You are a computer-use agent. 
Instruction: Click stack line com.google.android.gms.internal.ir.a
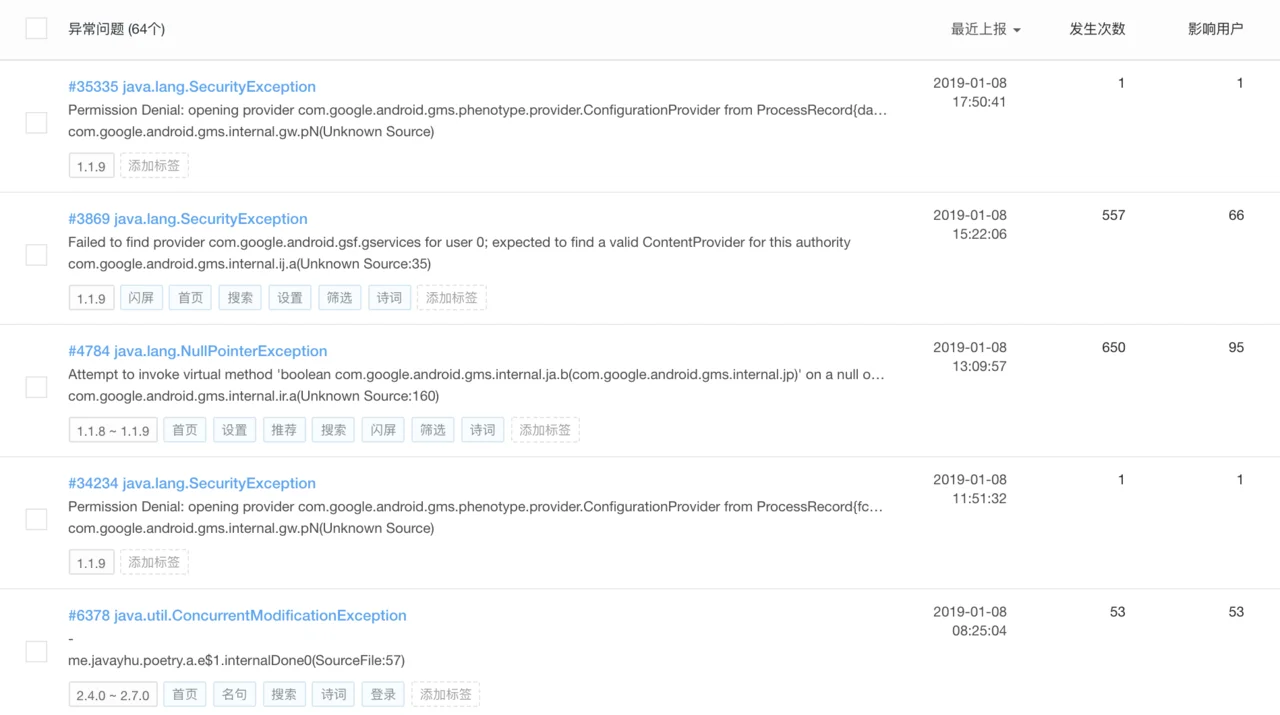click(x=253, y=396)
